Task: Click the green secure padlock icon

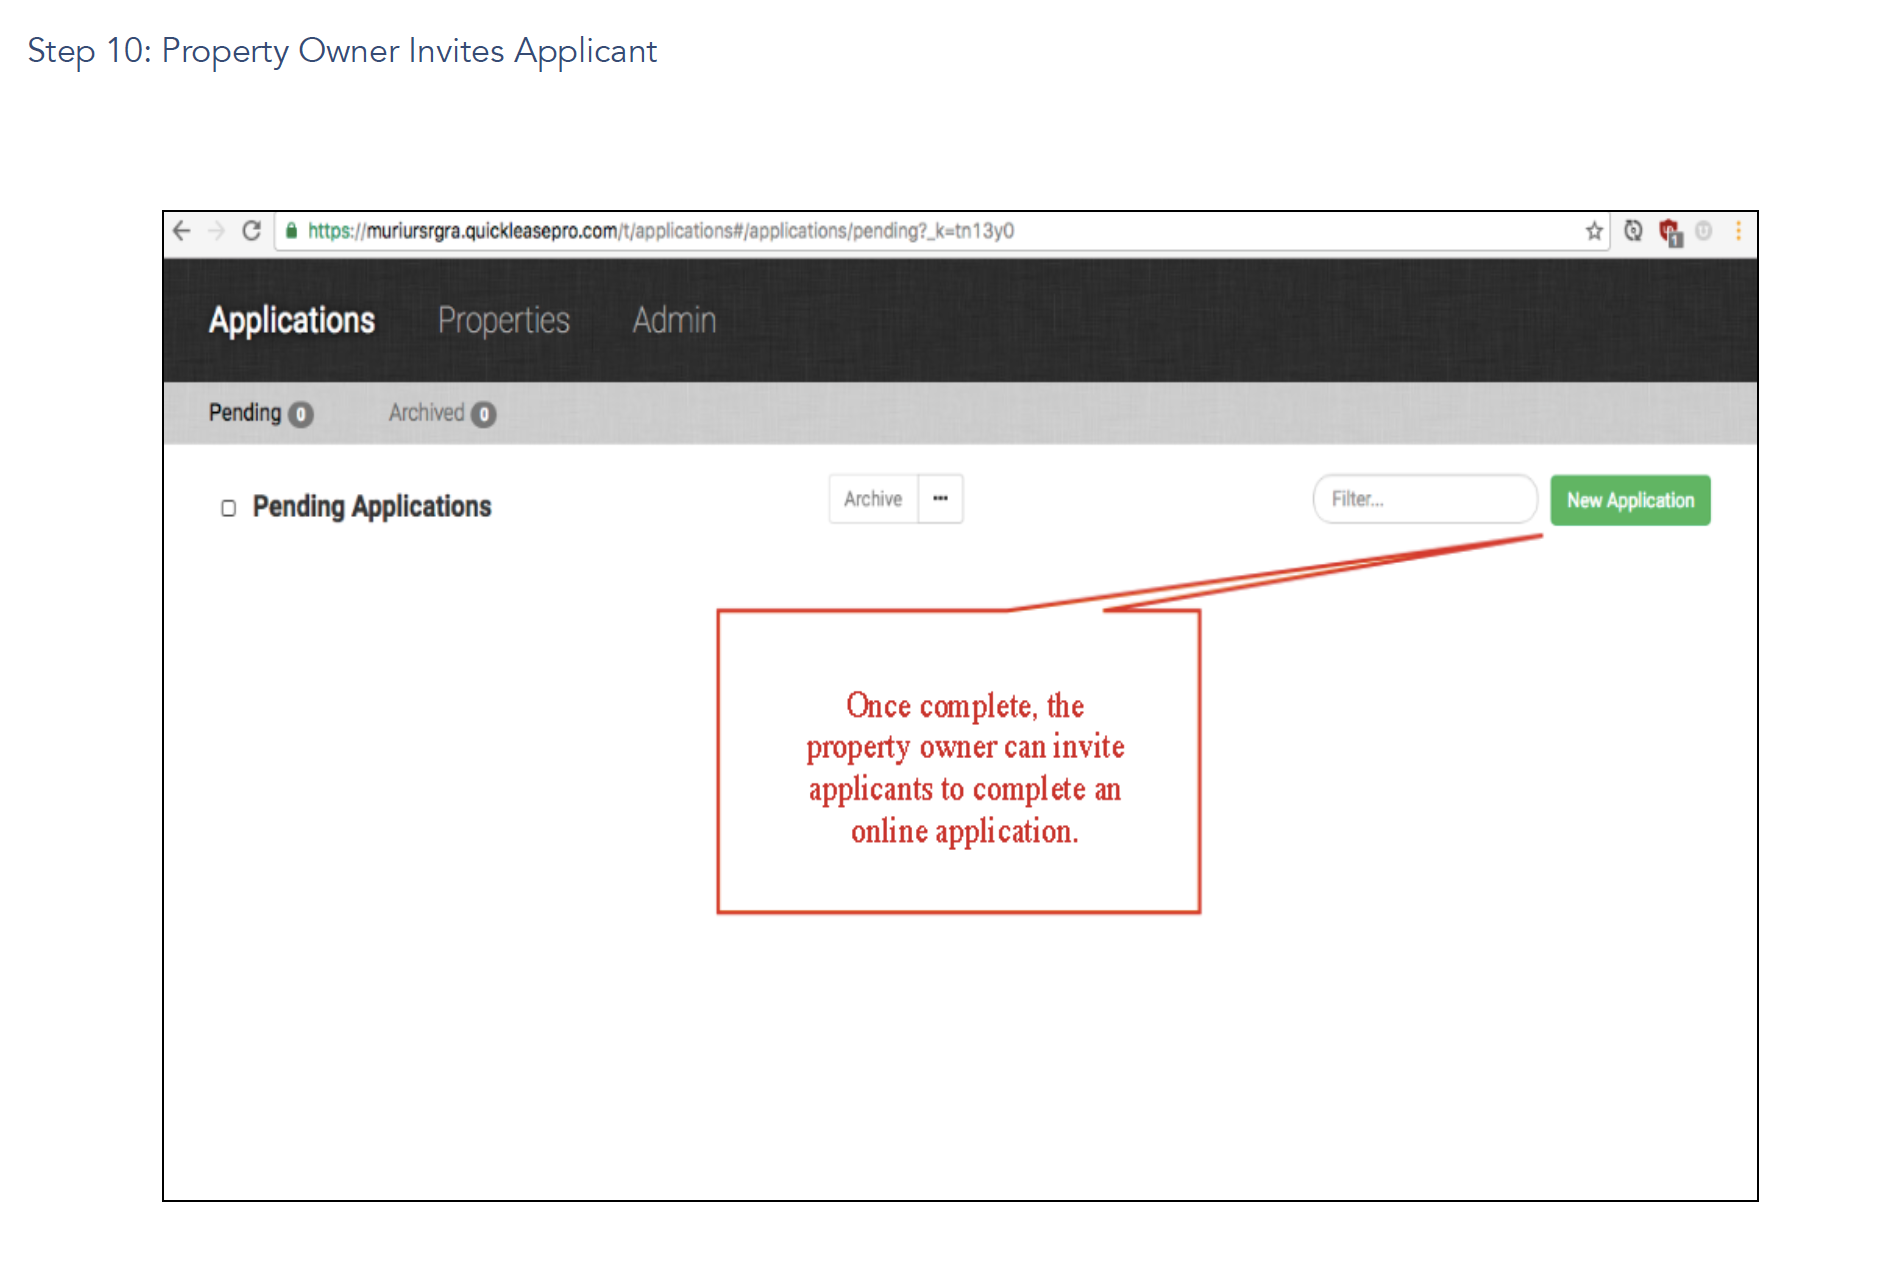Action: tap(291, 231)
